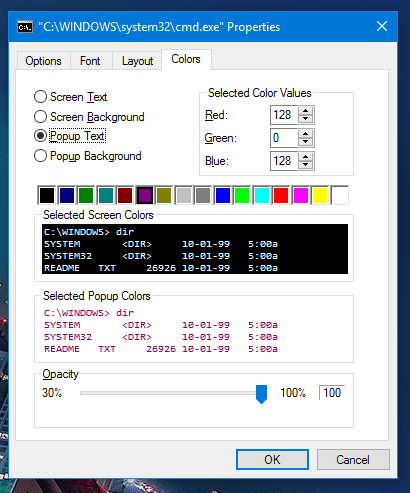Image resolution: width=410 pixels, height=493 pixels.
Task: Go to the Layout tab
Action: point(137,61)
